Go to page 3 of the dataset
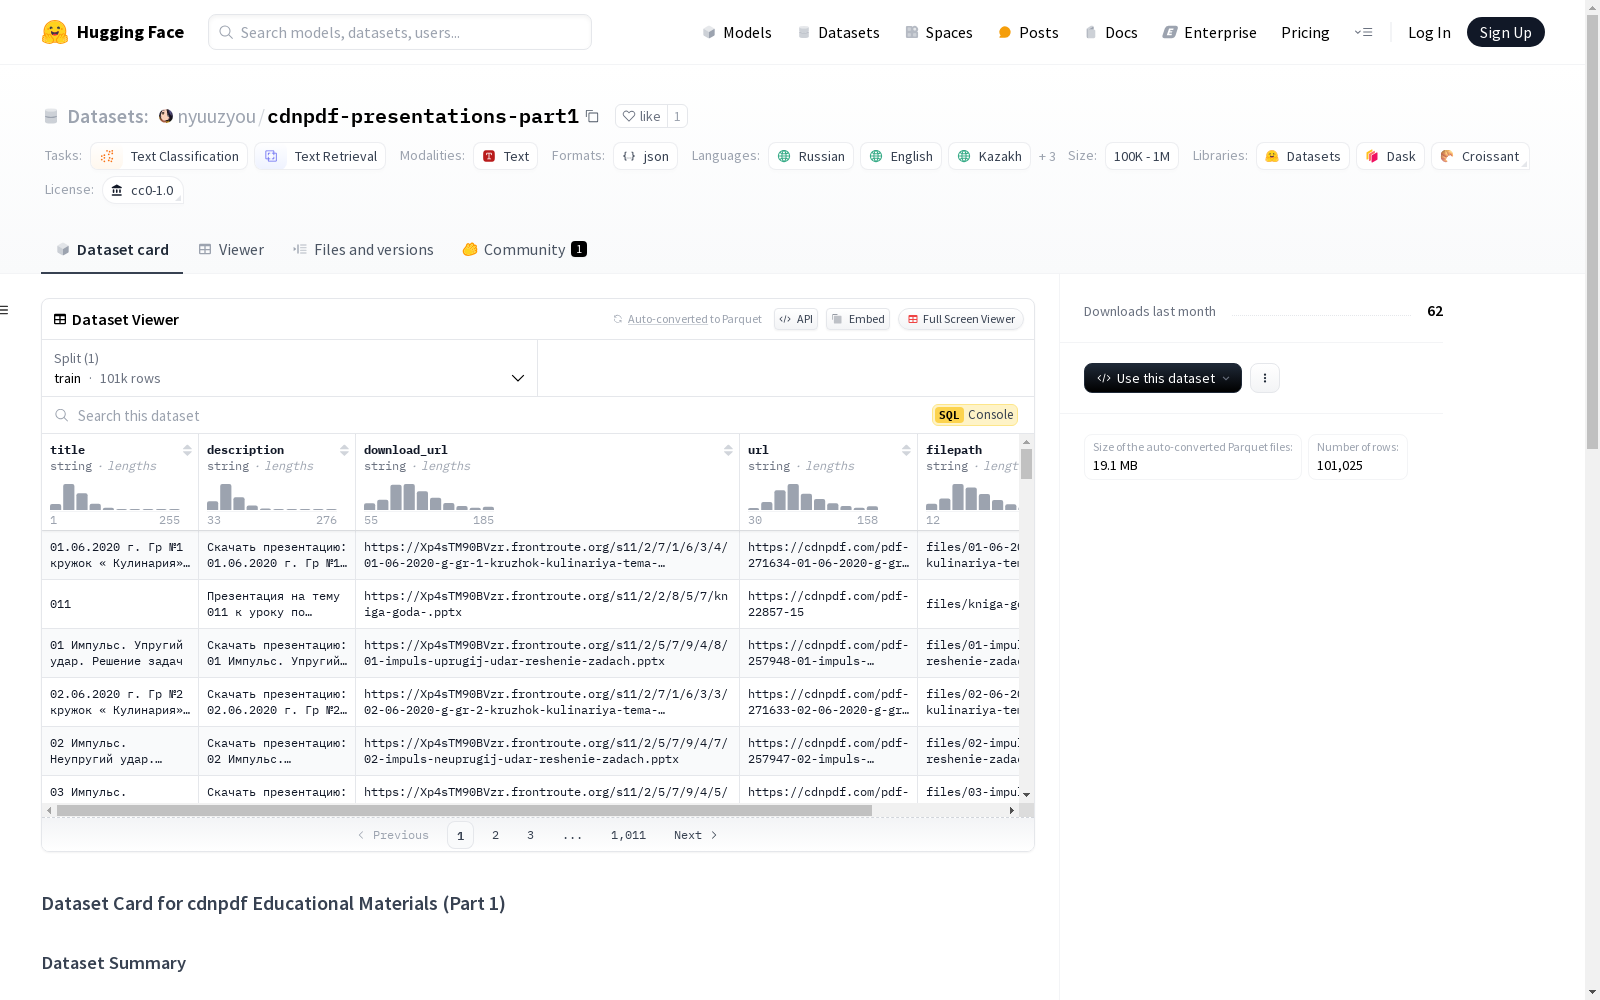 tap(530, 835)
